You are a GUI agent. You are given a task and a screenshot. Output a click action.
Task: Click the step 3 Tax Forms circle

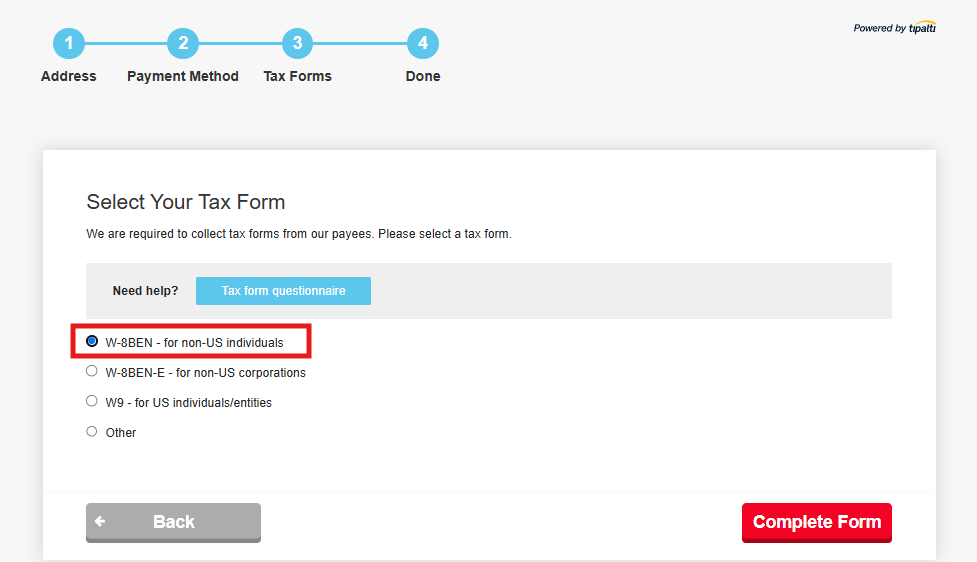[x=297, y=43]
